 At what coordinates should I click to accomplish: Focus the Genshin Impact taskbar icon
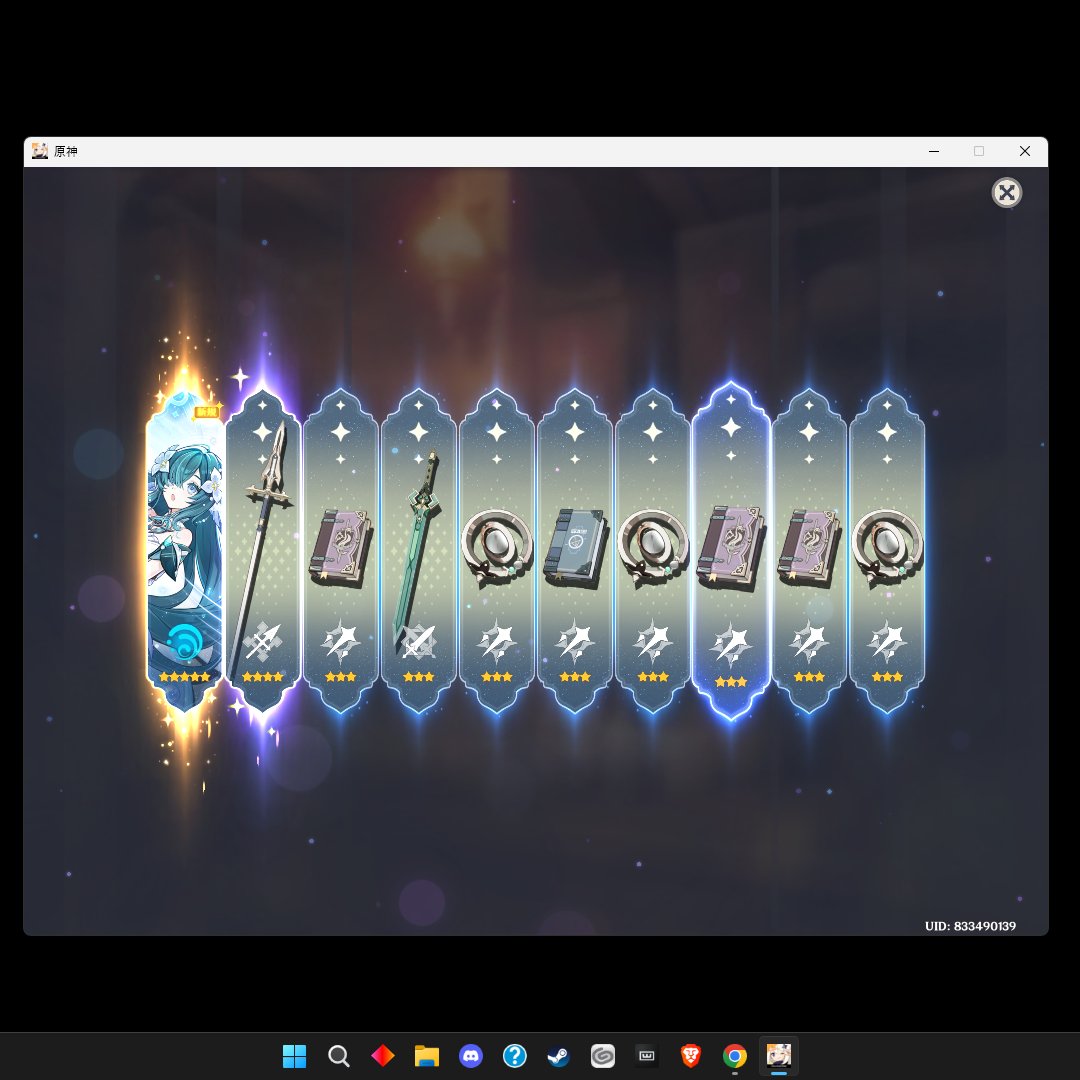pos(779,1056)
